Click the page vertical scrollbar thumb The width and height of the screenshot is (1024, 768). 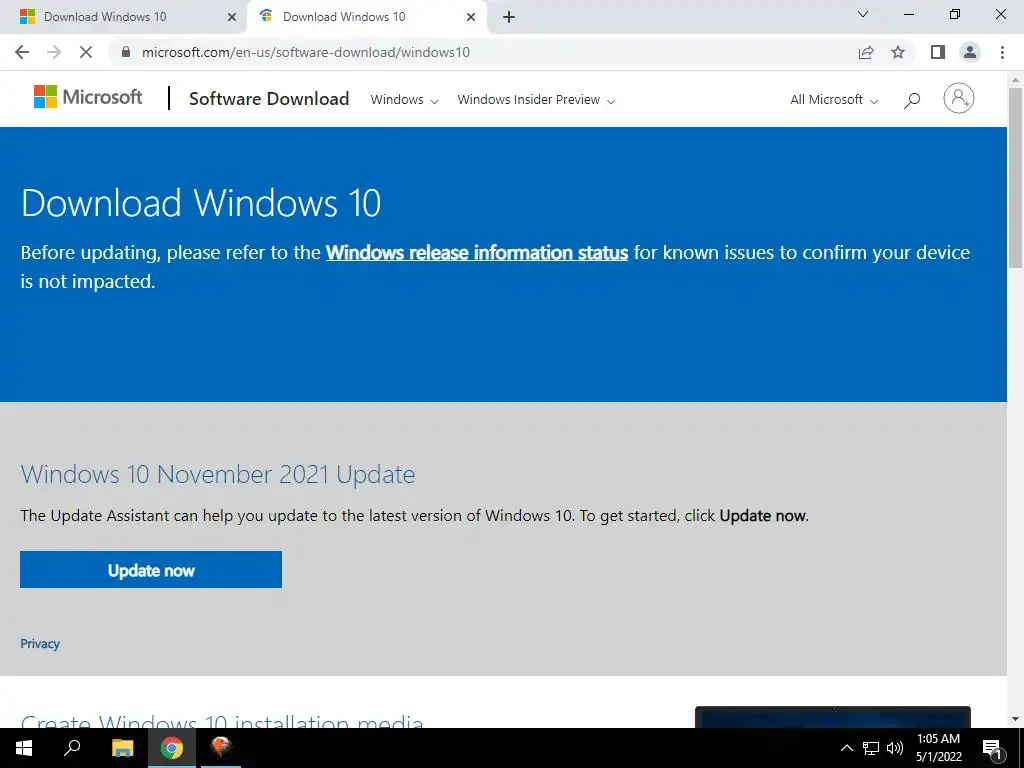[x=1015, y=176]
